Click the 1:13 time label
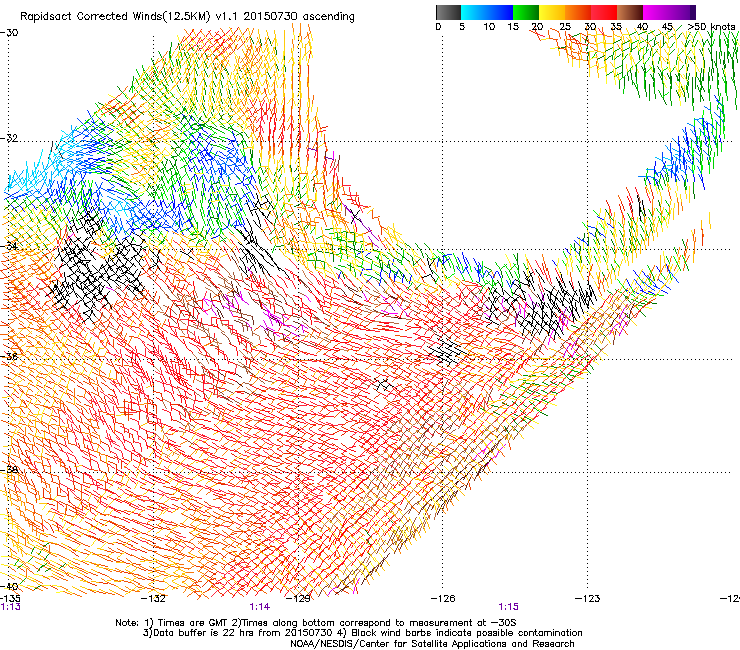The width and height of the screenshot is (740, 650). (10, 607)
